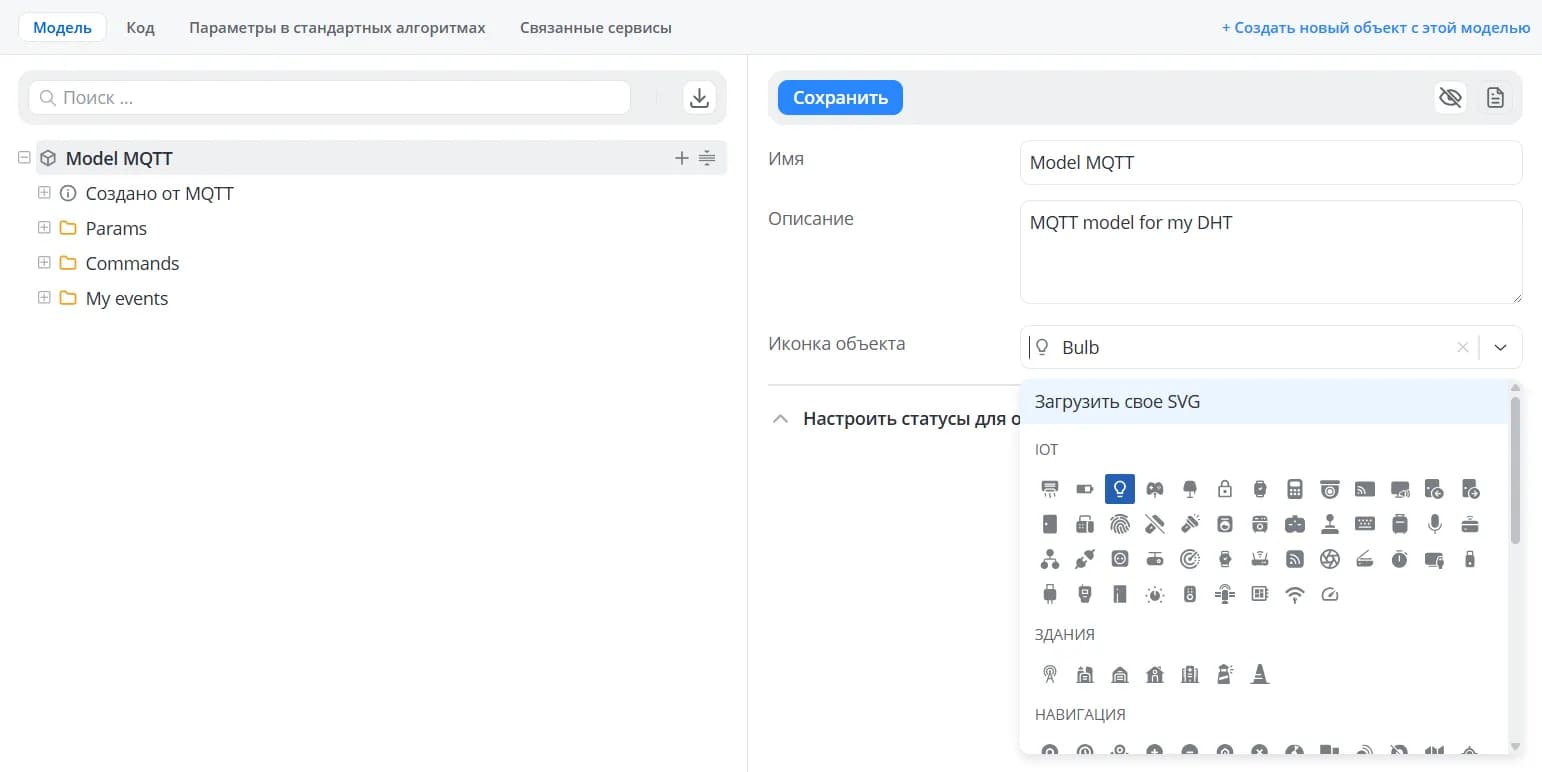This screenshot has width=1542, height=772.
Task: Click Создать новый объект с этой моделью
Action: coord(1376,28)
